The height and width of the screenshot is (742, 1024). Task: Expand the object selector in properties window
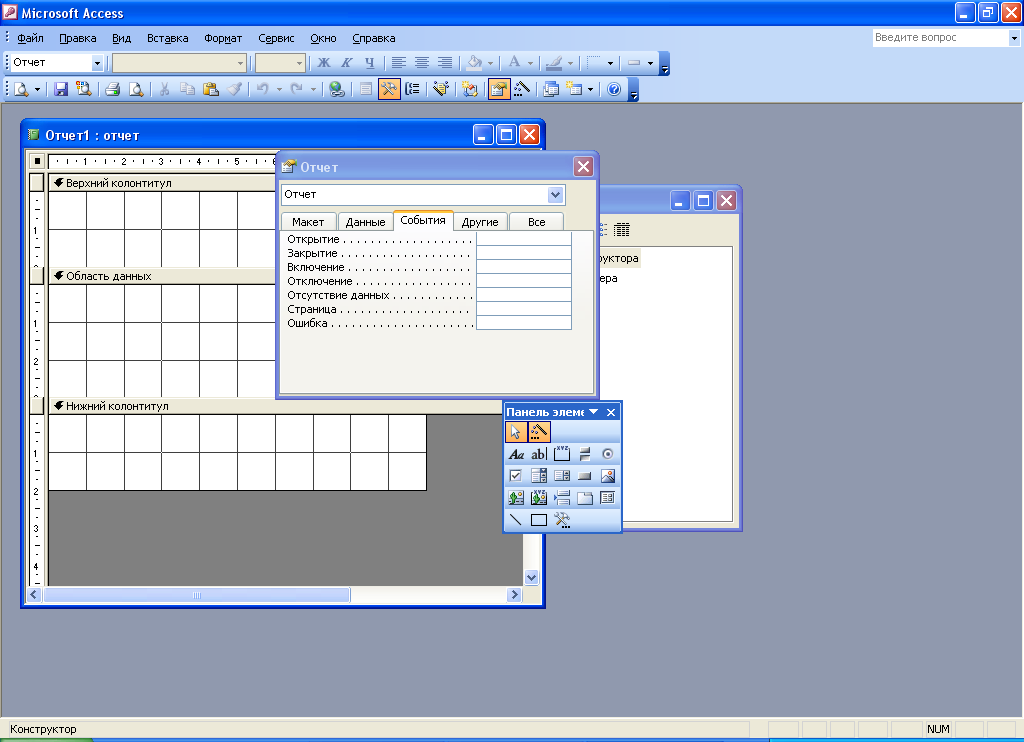click(555, 194)
